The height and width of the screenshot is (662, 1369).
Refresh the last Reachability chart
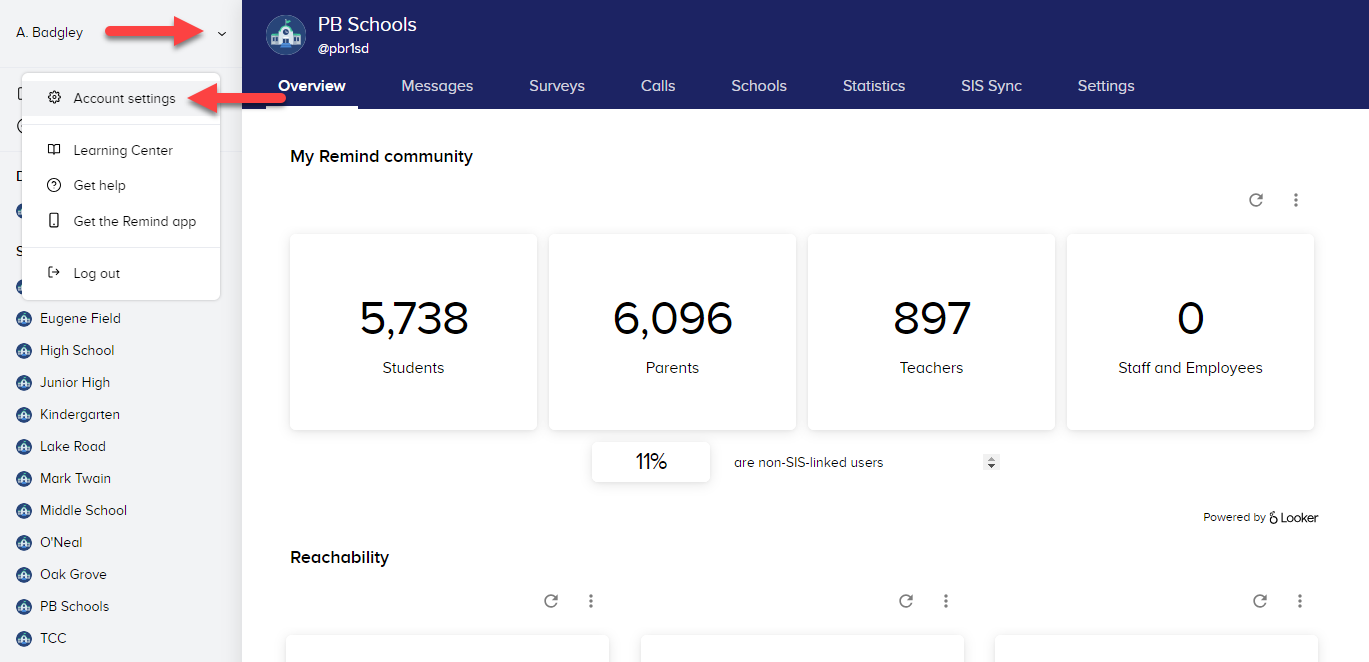1260,601
